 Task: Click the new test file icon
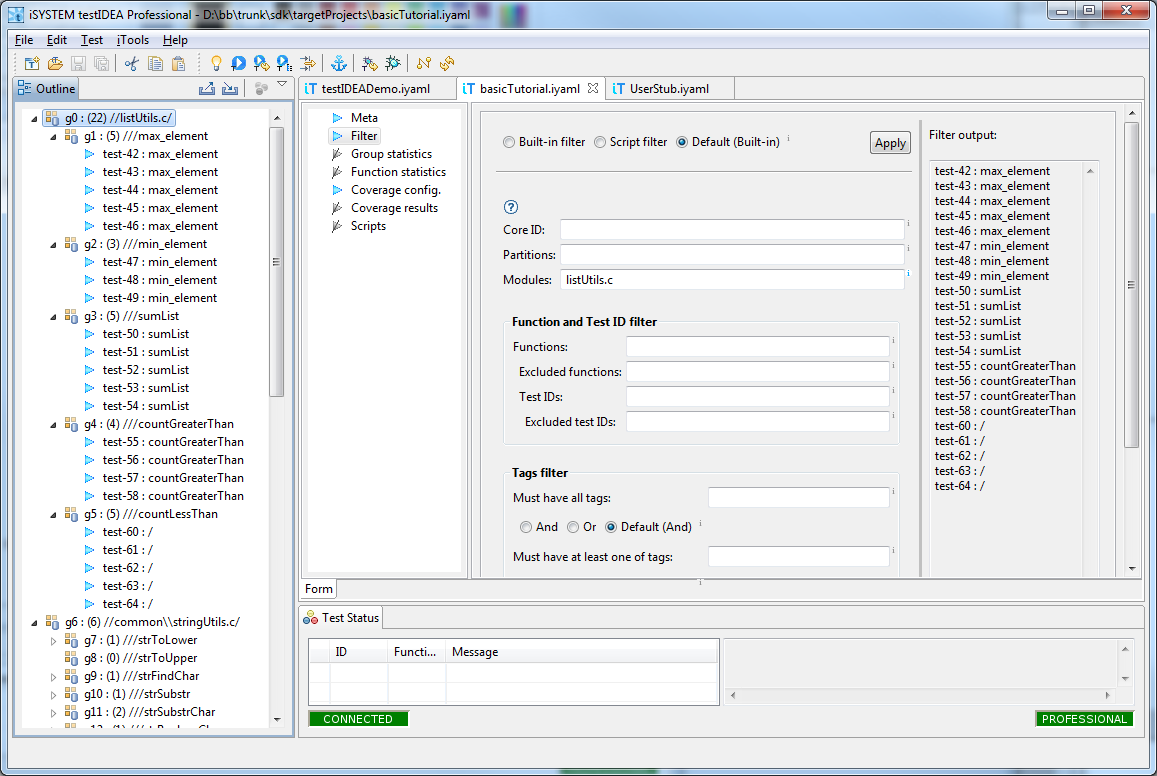pos(32,63)
